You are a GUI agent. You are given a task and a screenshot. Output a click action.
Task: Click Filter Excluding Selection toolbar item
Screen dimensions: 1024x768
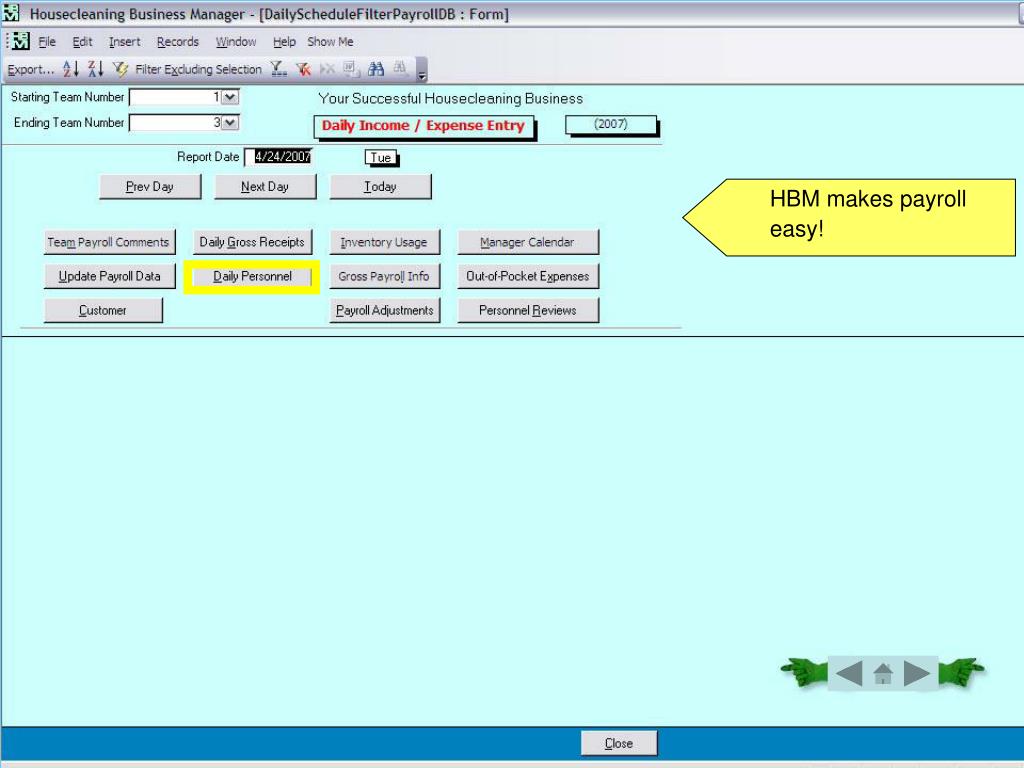(x=199, y=69)
